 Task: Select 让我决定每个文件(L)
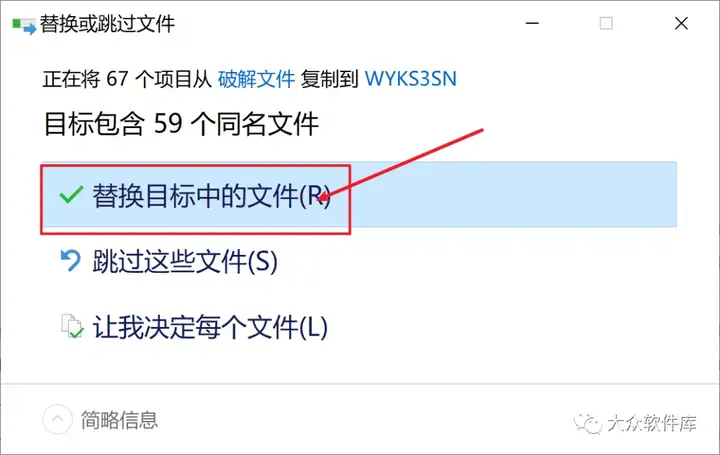pos(210,327)
